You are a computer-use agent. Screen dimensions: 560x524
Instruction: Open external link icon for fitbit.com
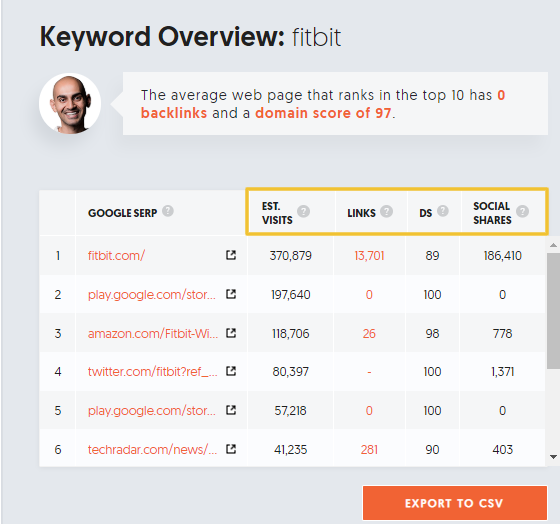point(231,255)
